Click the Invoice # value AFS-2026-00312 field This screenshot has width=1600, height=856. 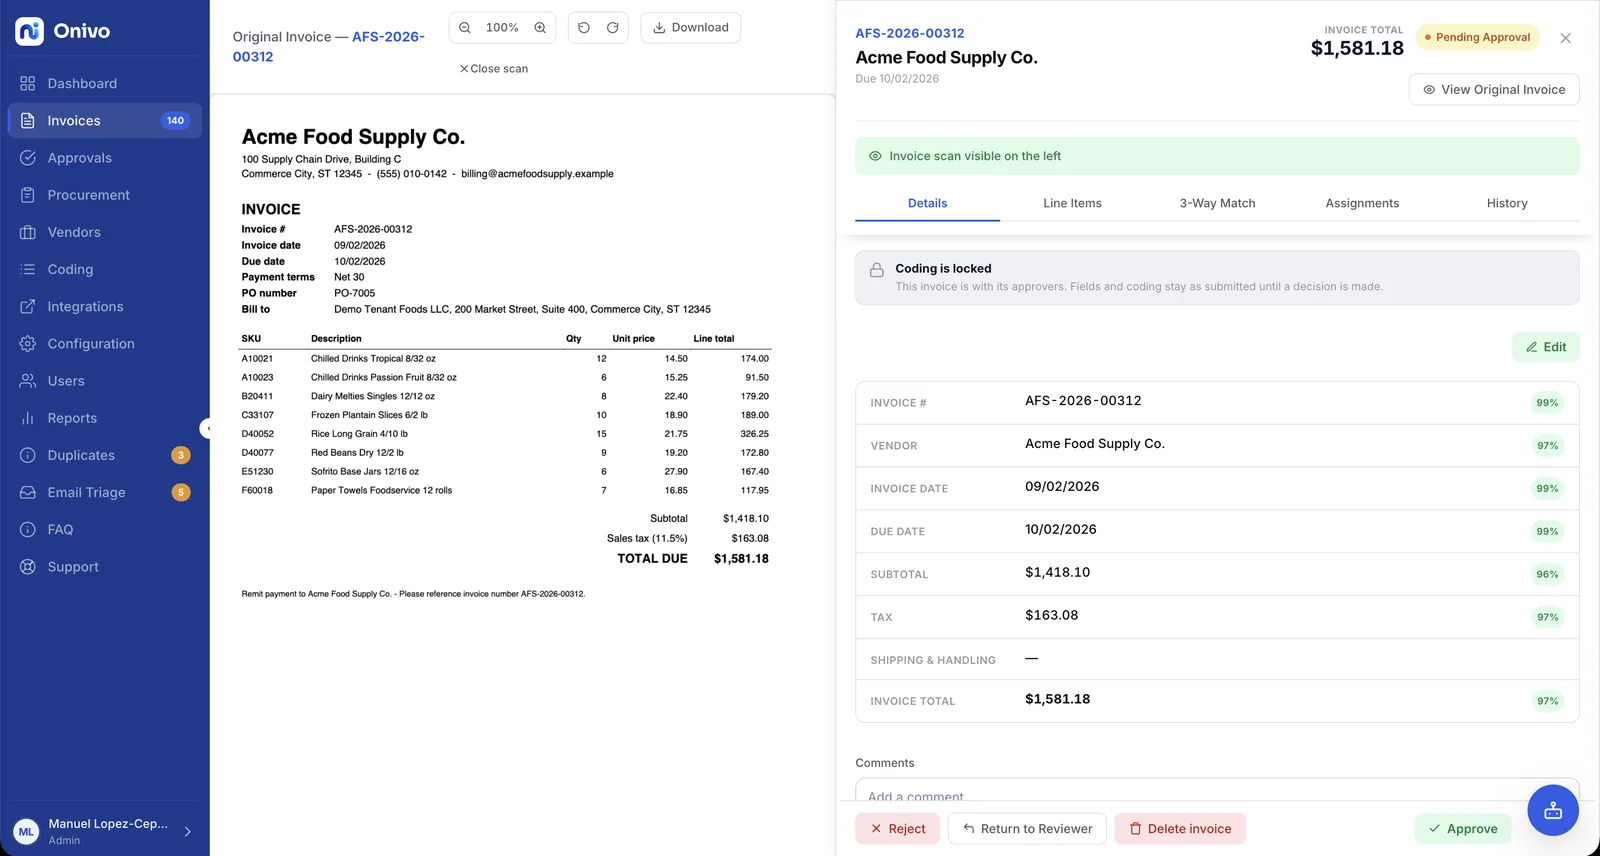pyautogui.click(x=1083, y=401)
